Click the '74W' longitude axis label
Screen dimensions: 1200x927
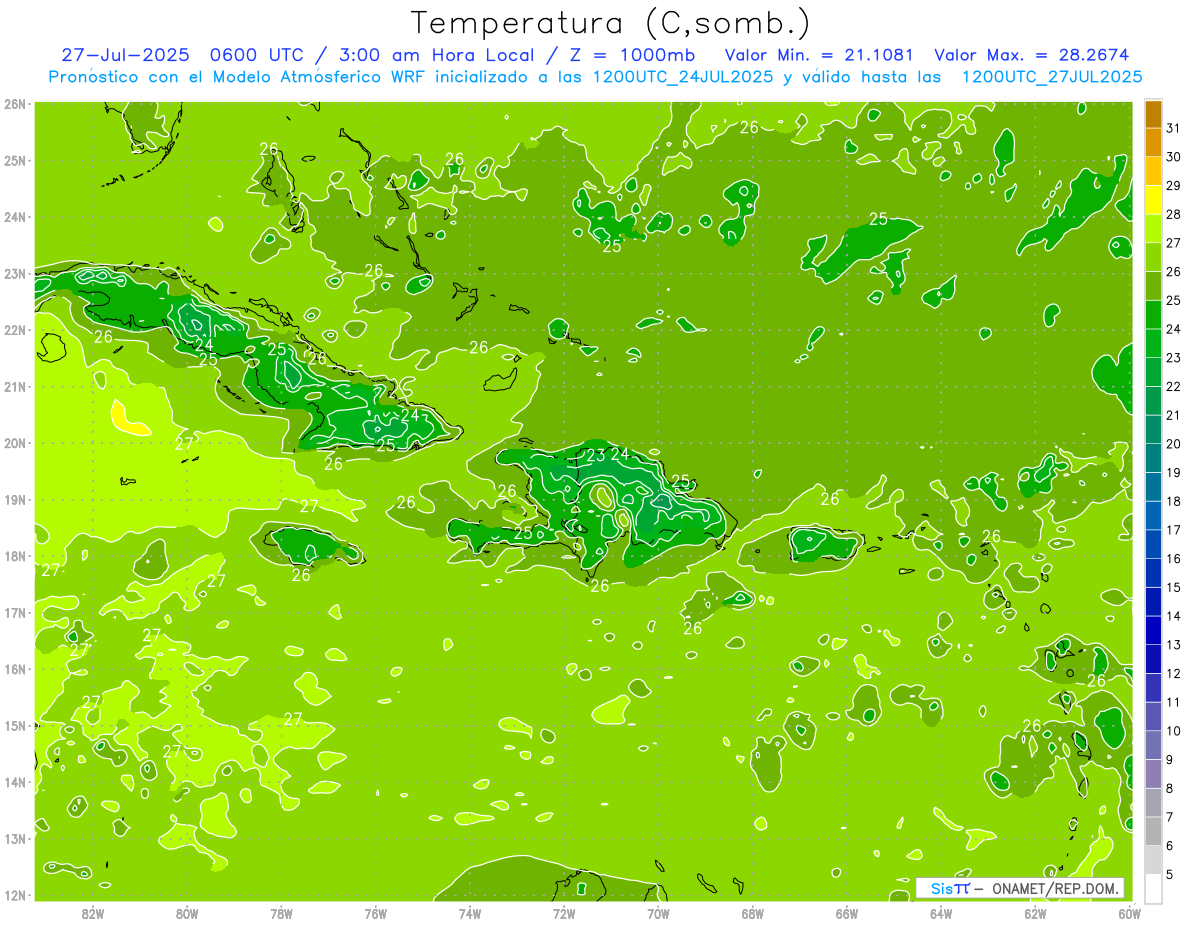click(x=470, y=913)
